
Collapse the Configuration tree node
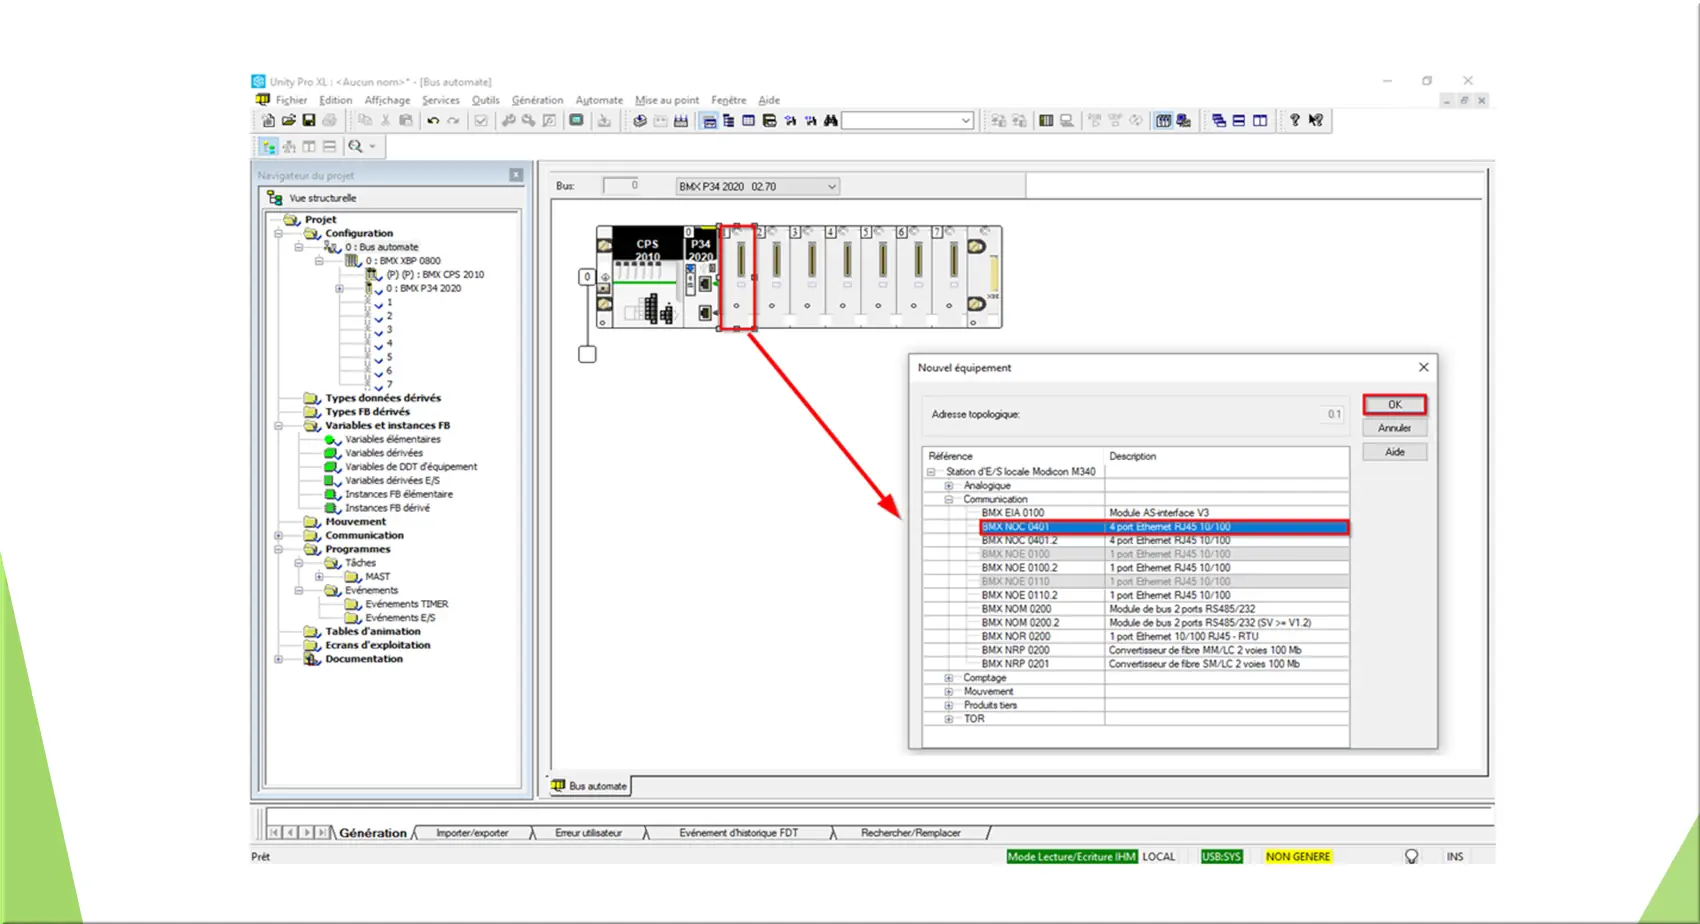(279, 234)
